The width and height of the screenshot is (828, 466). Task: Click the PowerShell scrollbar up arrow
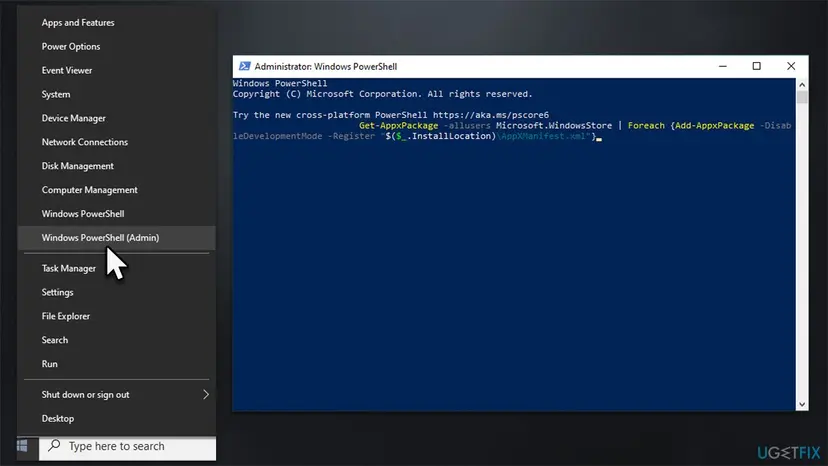tap(802, 85)
